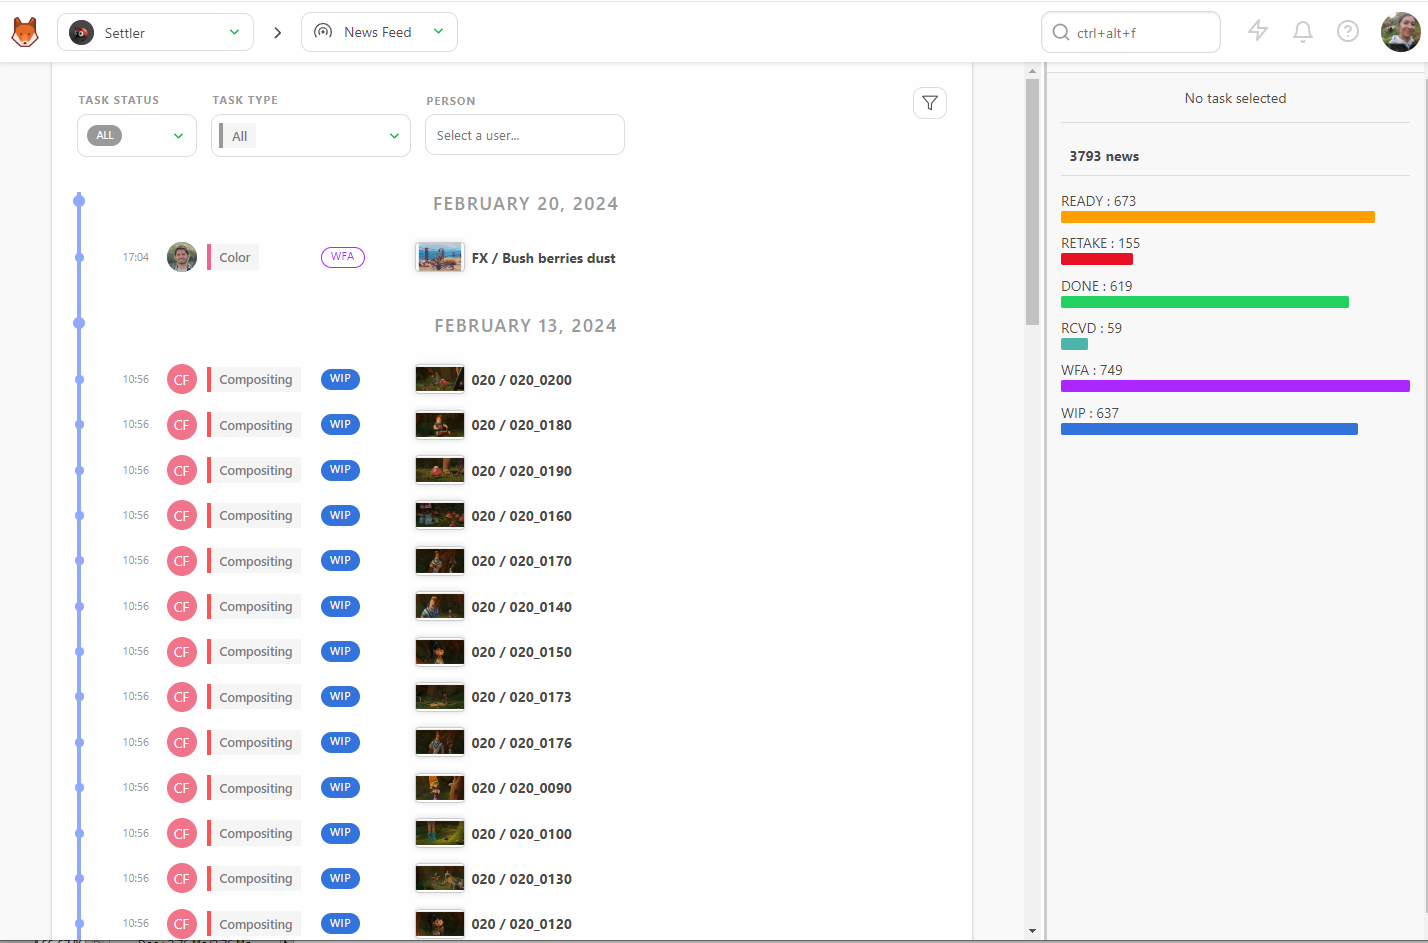Viewport: 1428px width, 943px height.
Task: Select news item 020 / 020_0160
Action: (x=522, y=516)
